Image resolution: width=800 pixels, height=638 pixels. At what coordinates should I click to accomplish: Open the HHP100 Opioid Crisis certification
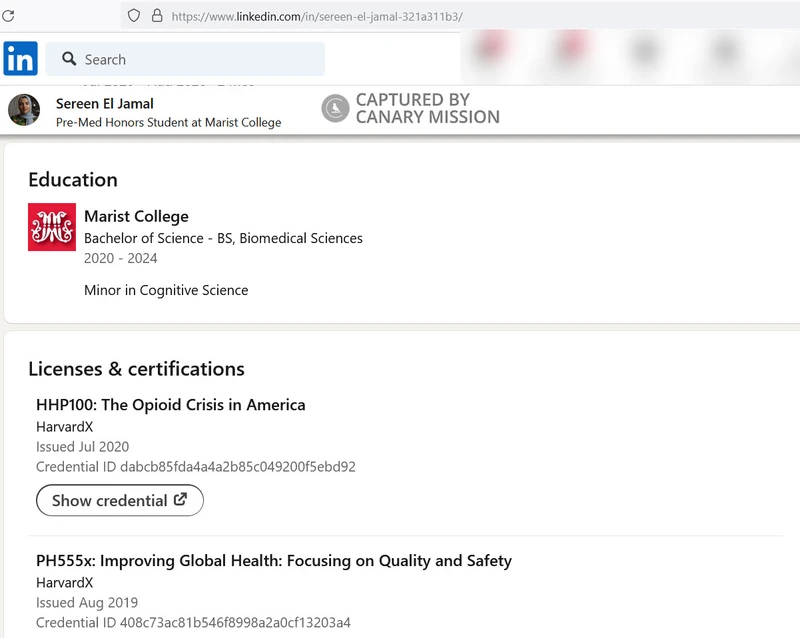(x=170, y=405)
